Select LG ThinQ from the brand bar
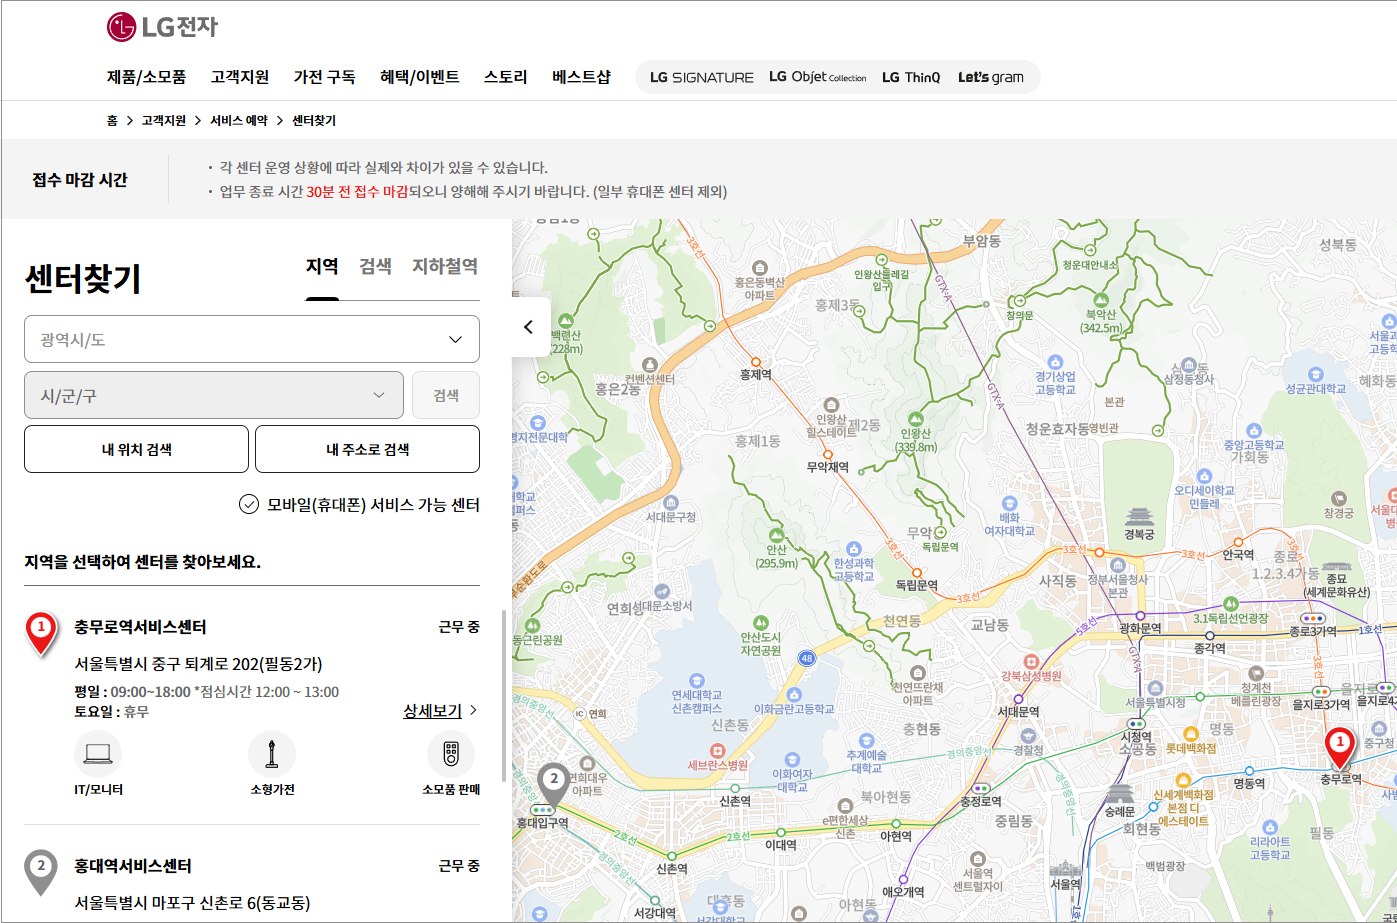Image resolution: width=1397 pixels, height=923 pixels. point(911,76)
